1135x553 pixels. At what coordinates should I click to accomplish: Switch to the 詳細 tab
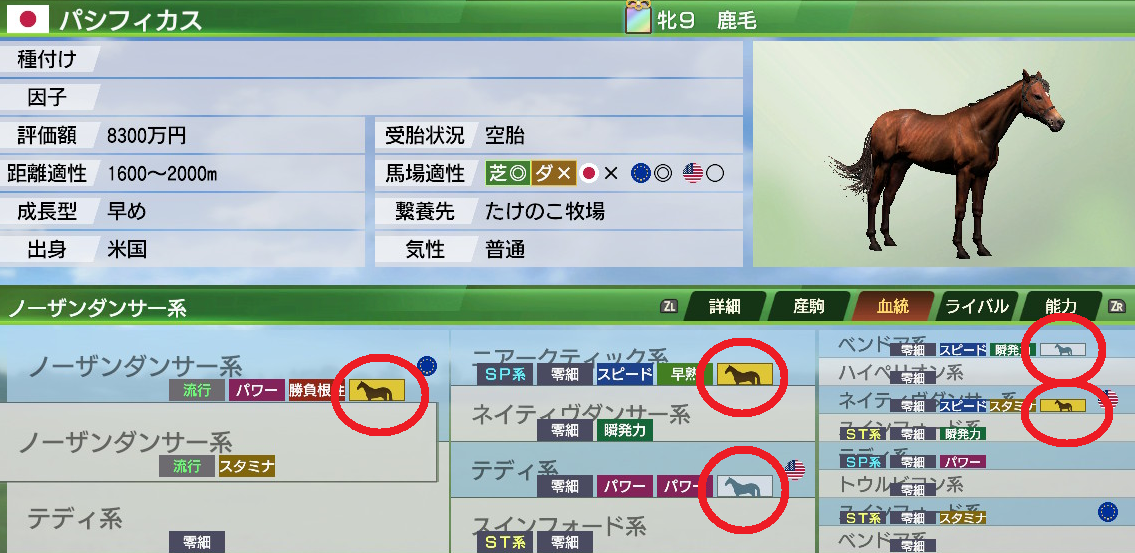click(x=725, y=306)
